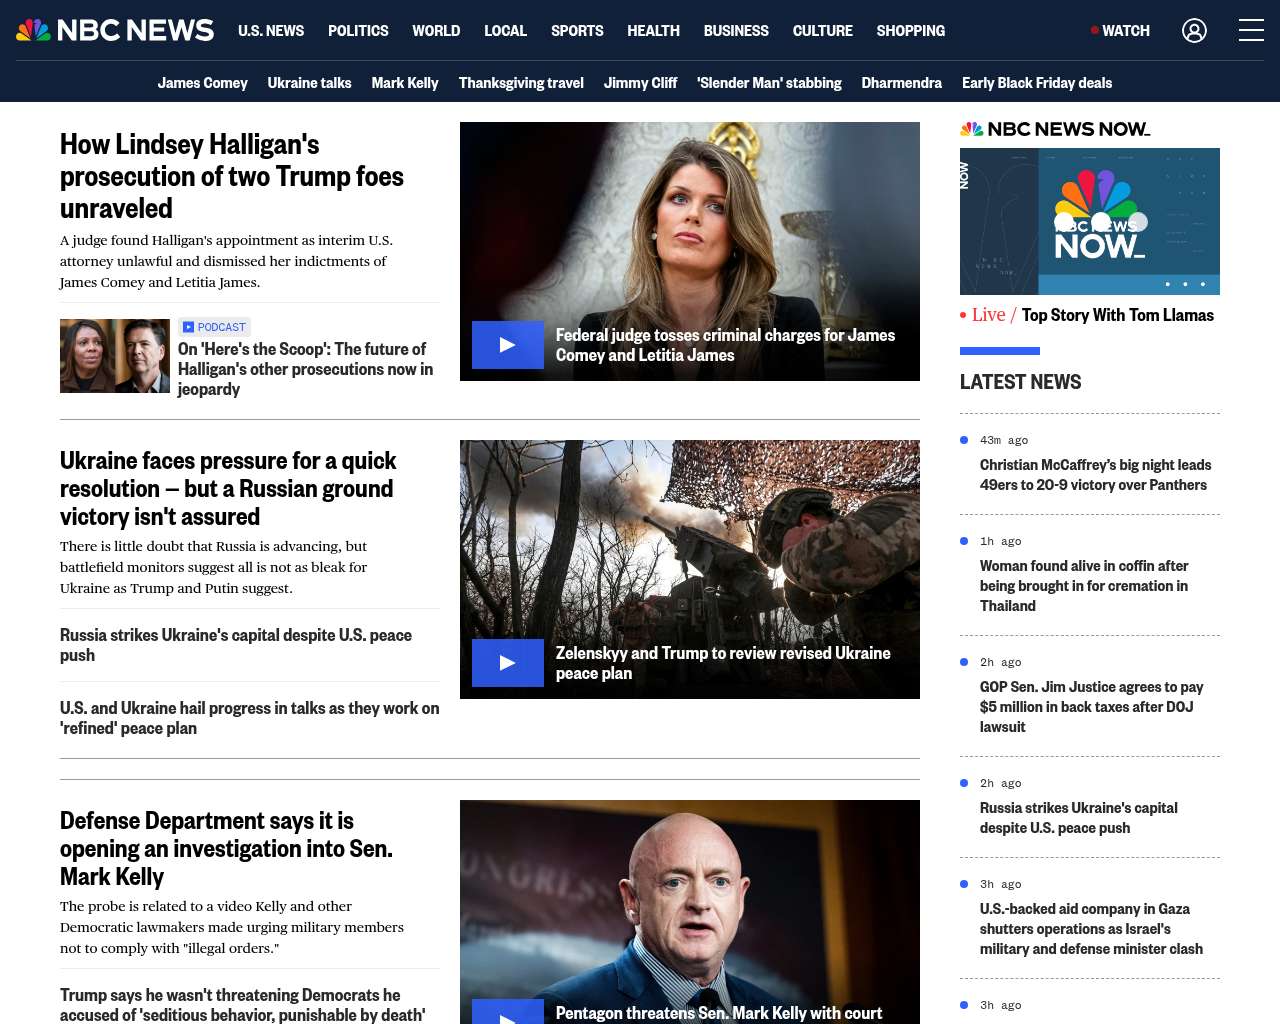Select the Local menu item
Image resolution: width=1280 pixels, height=1024 pixels.
[x=505, y=31]
